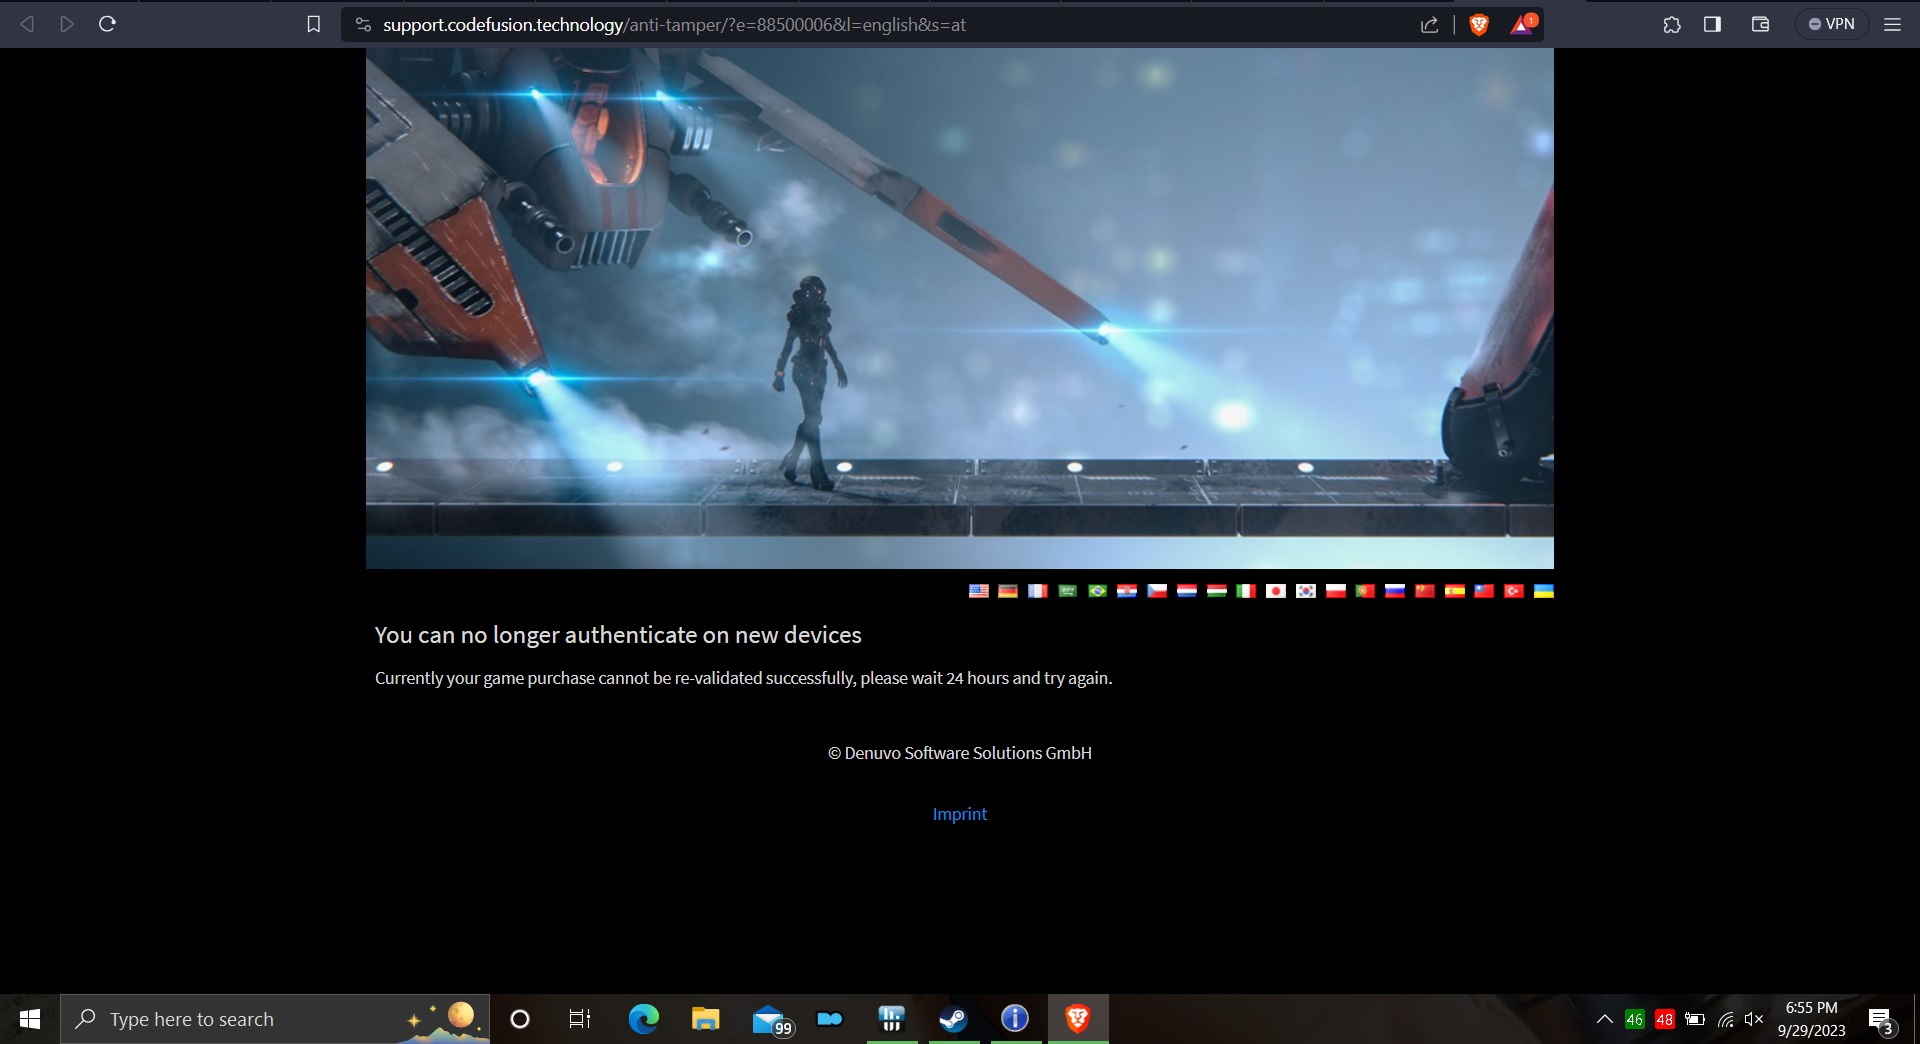
Task: Enable Ukrainian language via its flag
Action: click(x=1543, y=591)
